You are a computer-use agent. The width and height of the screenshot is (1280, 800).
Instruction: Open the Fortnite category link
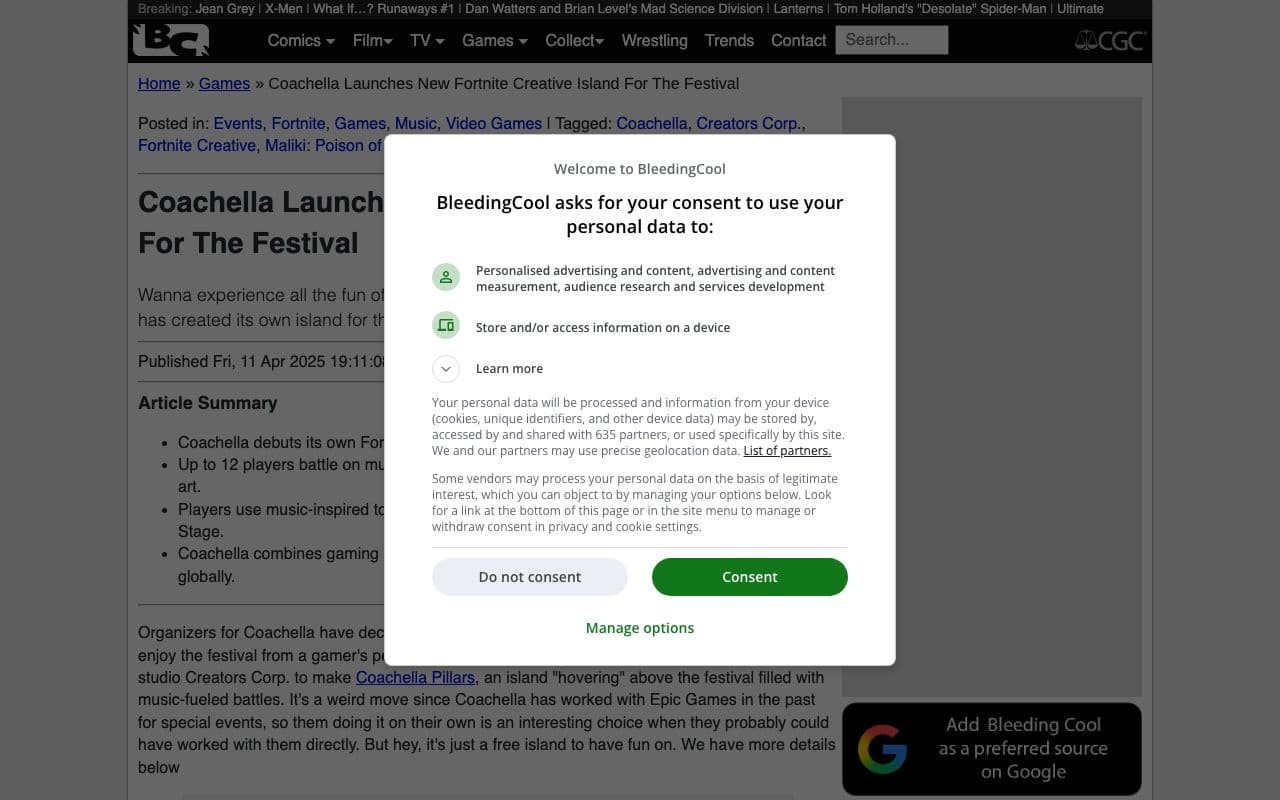(299, 124)
